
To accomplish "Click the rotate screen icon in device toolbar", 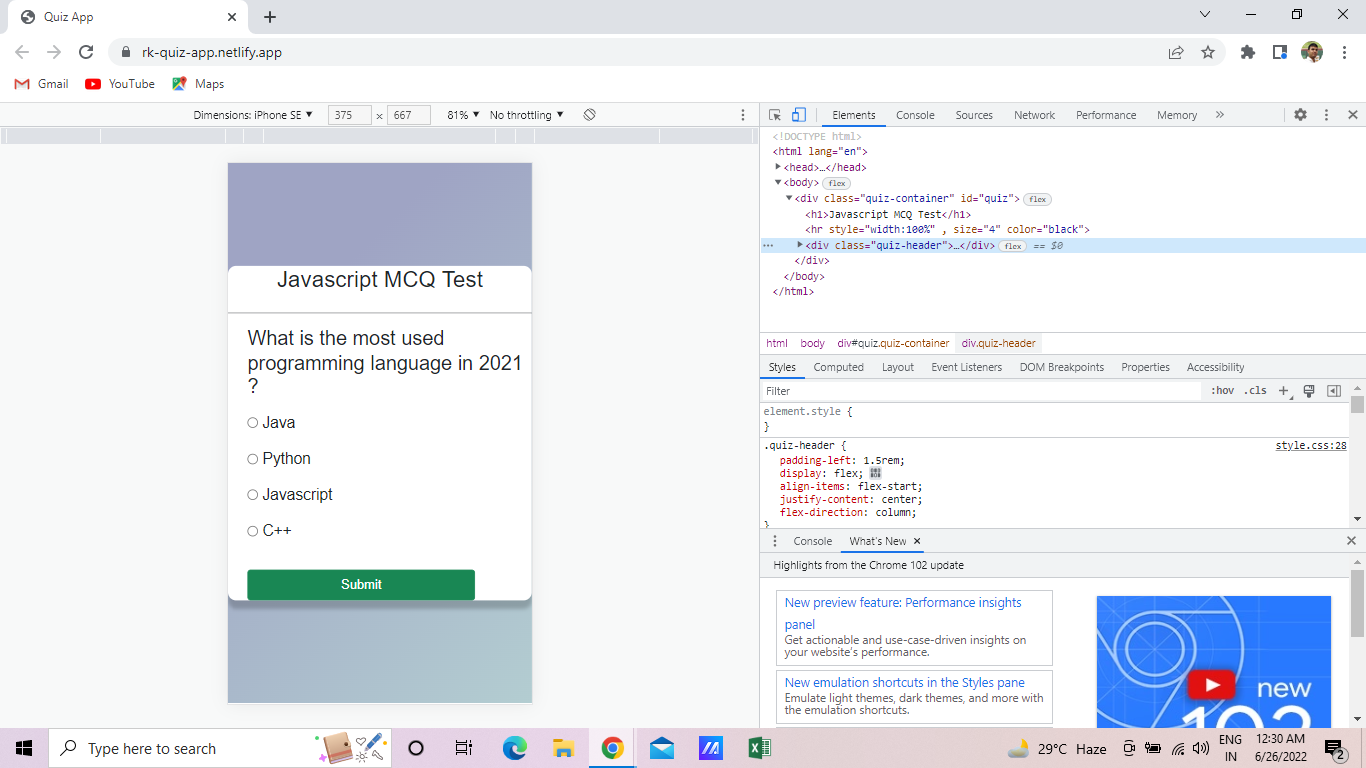I will click(589, 114).
